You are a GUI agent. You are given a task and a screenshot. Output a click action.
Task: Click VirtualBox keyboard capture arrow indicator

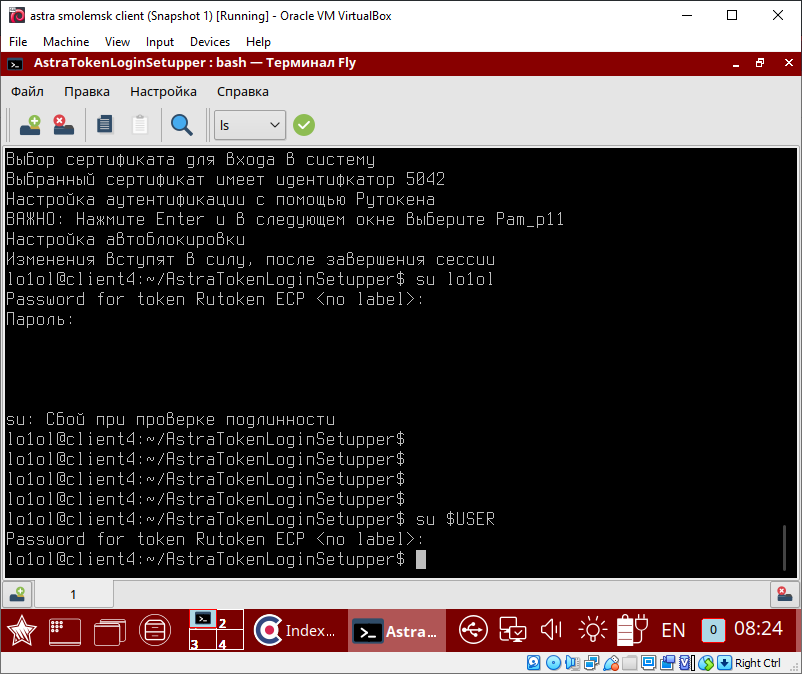click(x=724, y=663)
